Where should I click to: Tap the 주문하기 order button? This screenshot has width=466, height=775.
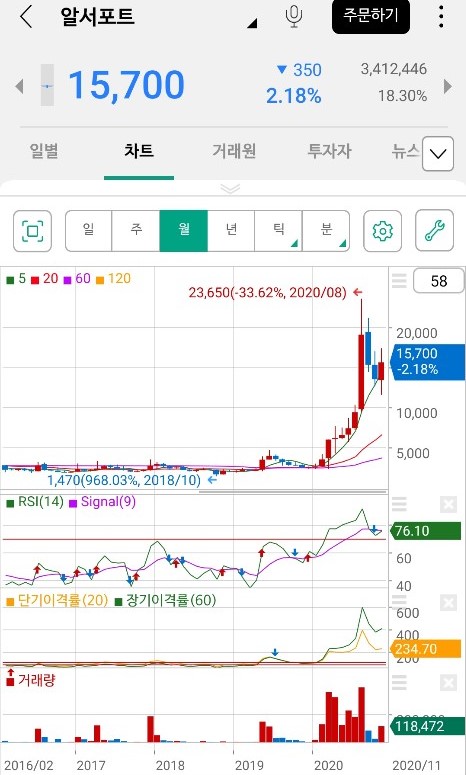tap(371, 16)
